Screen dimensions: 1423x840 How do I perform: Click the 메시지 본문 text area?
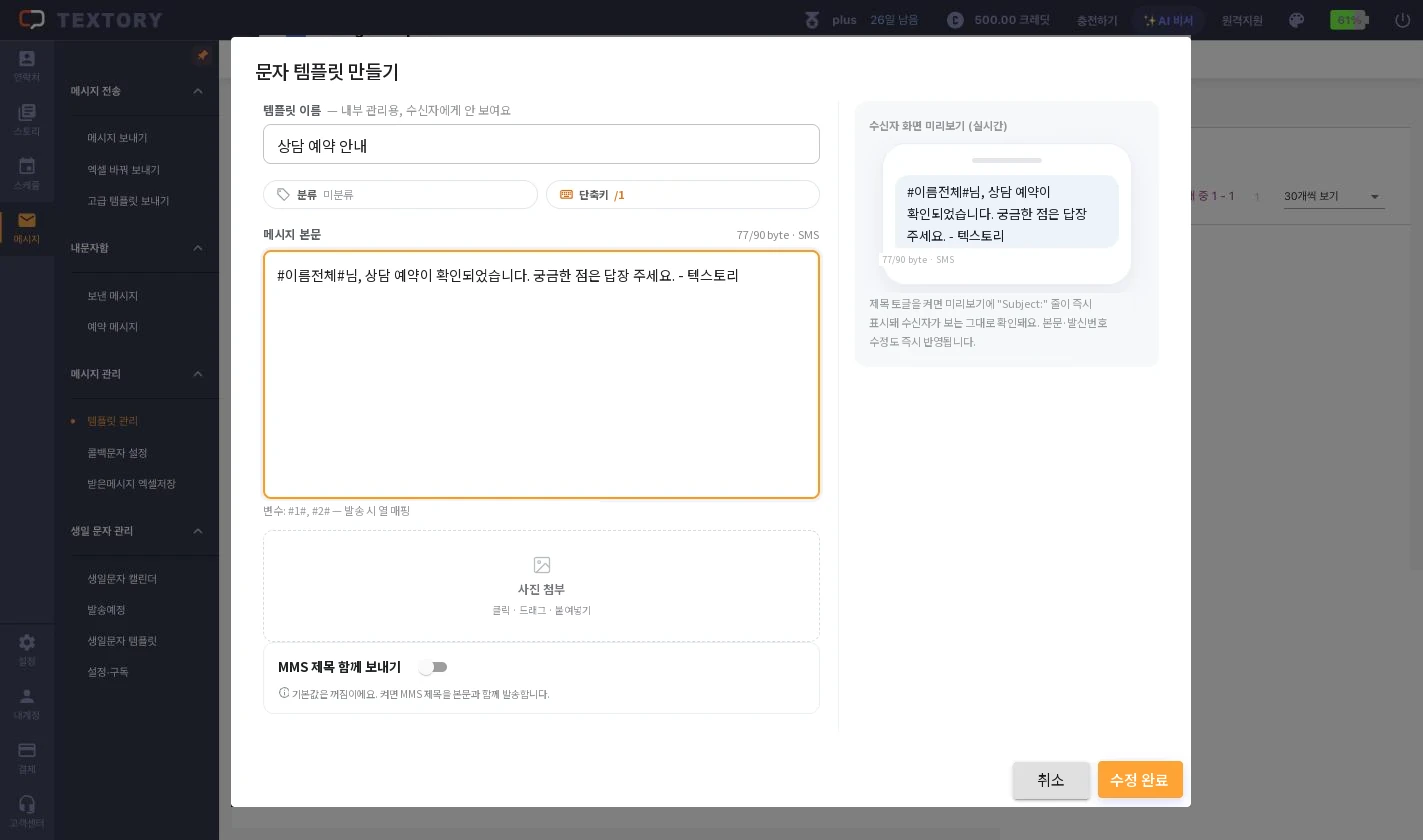pos(541,374)
